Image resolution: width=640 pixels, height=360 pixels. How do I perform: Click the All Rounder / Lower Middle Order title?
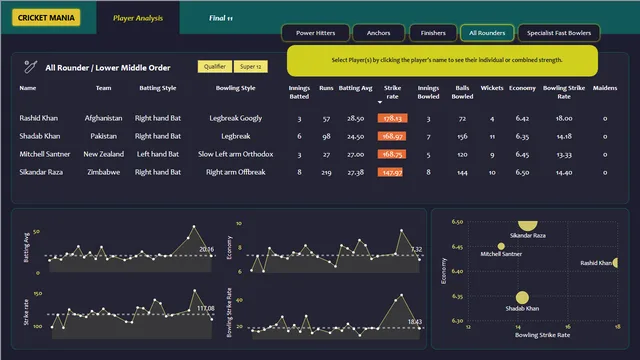pyautogui.click(x=108, y=68)
